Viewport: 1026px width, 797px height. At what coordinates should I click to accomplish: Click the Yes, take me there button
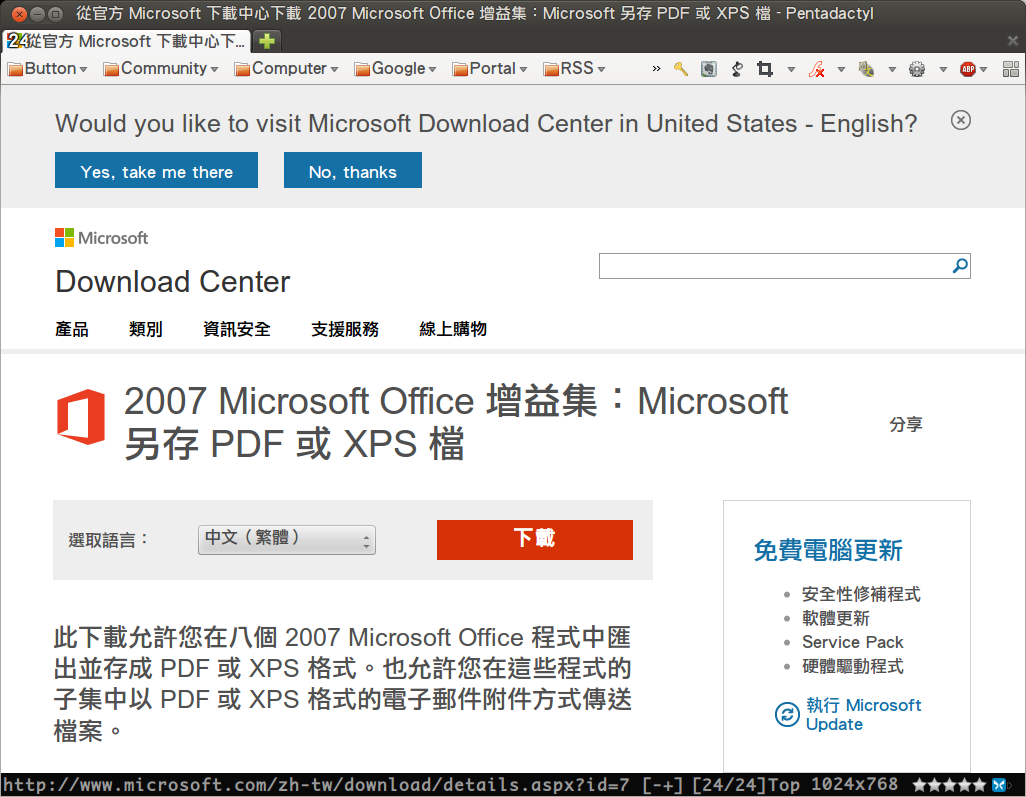[156, 170]
